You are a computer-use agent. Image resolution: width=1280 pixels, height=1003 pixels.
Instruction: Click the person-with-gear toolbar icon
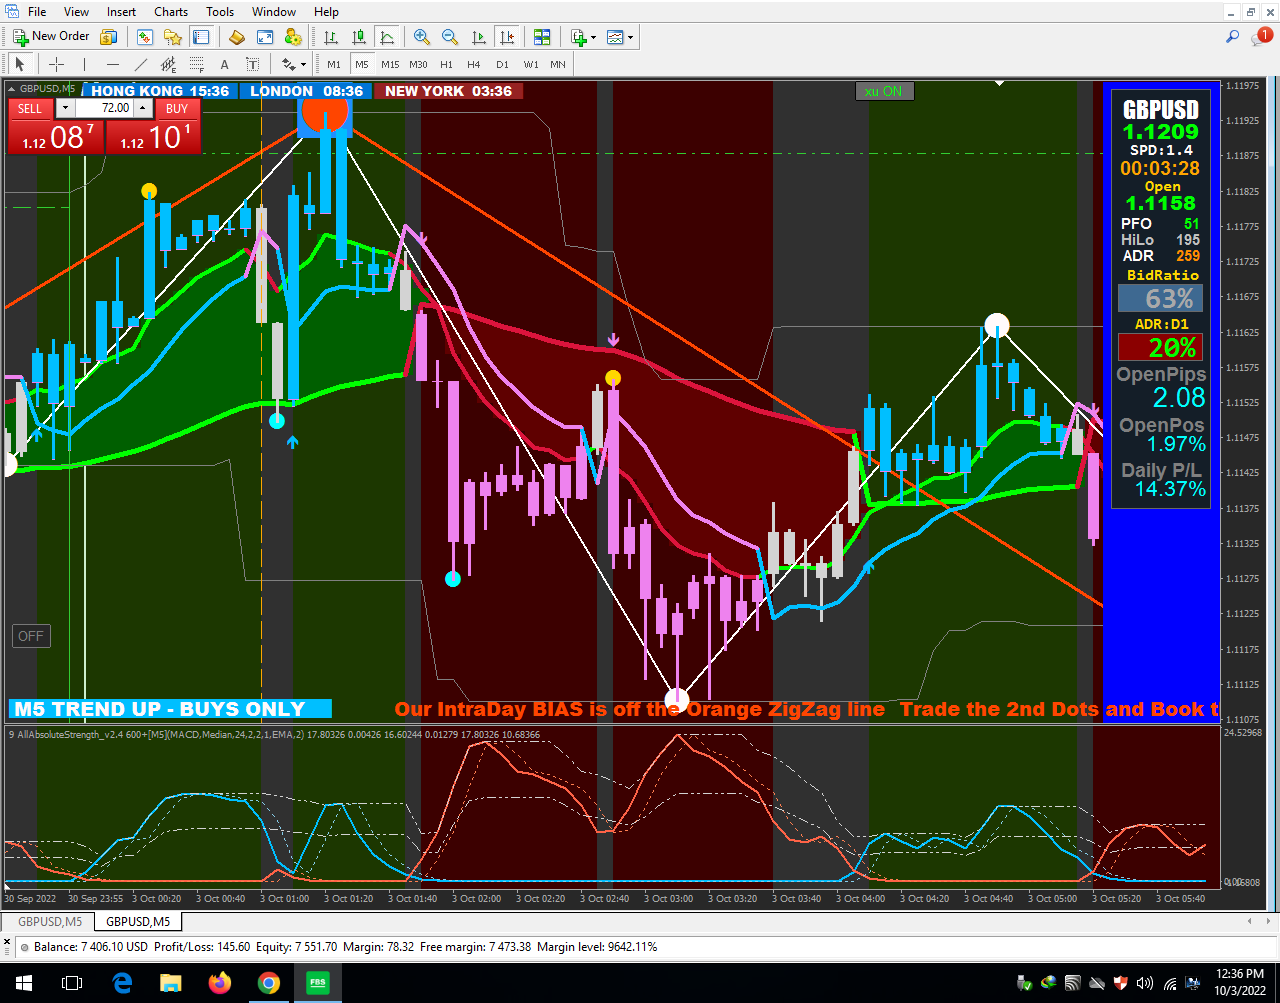click(293, 37)
